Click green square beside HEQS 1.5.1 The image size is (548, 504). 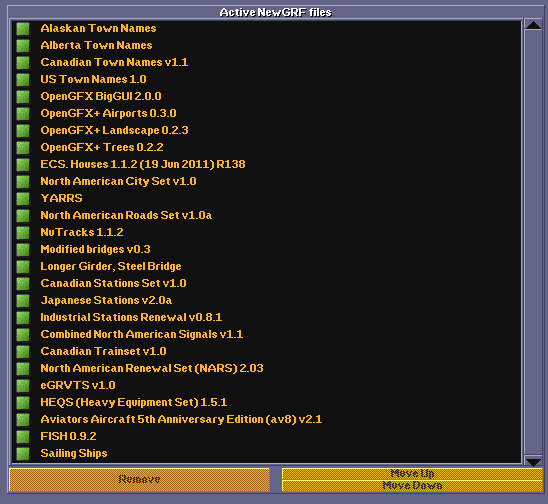point(23,403)
